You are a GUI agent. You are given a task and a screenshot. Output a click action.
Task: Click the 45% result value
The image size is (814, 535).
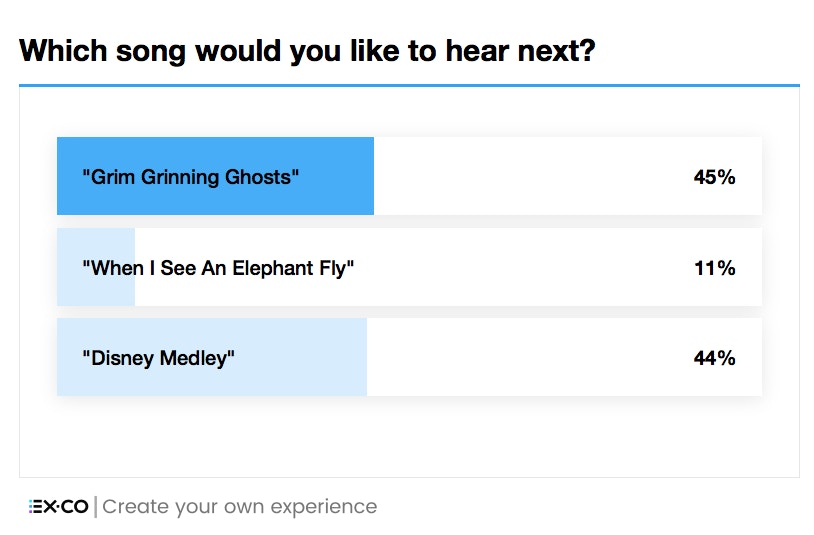tap(714, 177)
